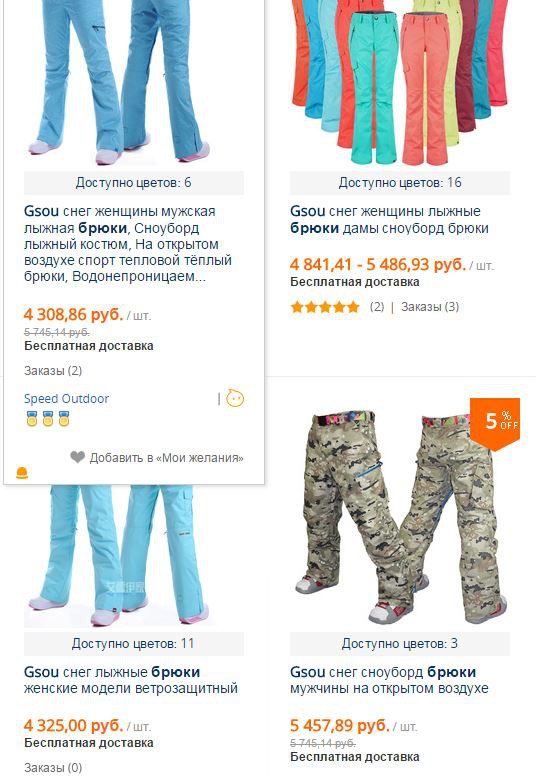Click the review count (2) link
The image size is (536, 777).
point(377,307)
